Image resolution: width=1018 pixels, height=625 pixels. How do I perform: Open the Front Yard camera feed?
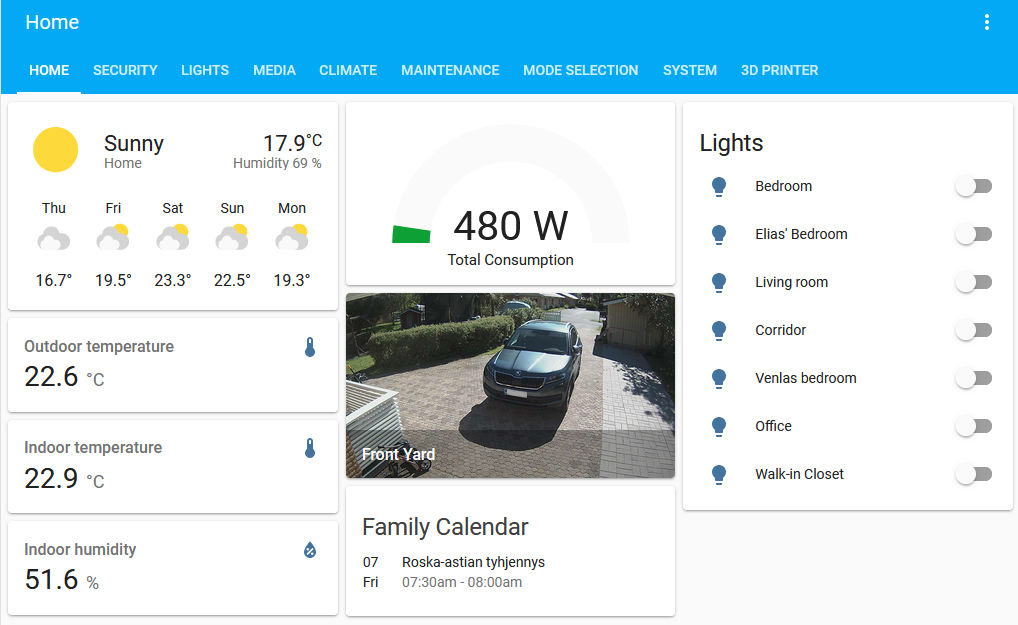point(510,386)
